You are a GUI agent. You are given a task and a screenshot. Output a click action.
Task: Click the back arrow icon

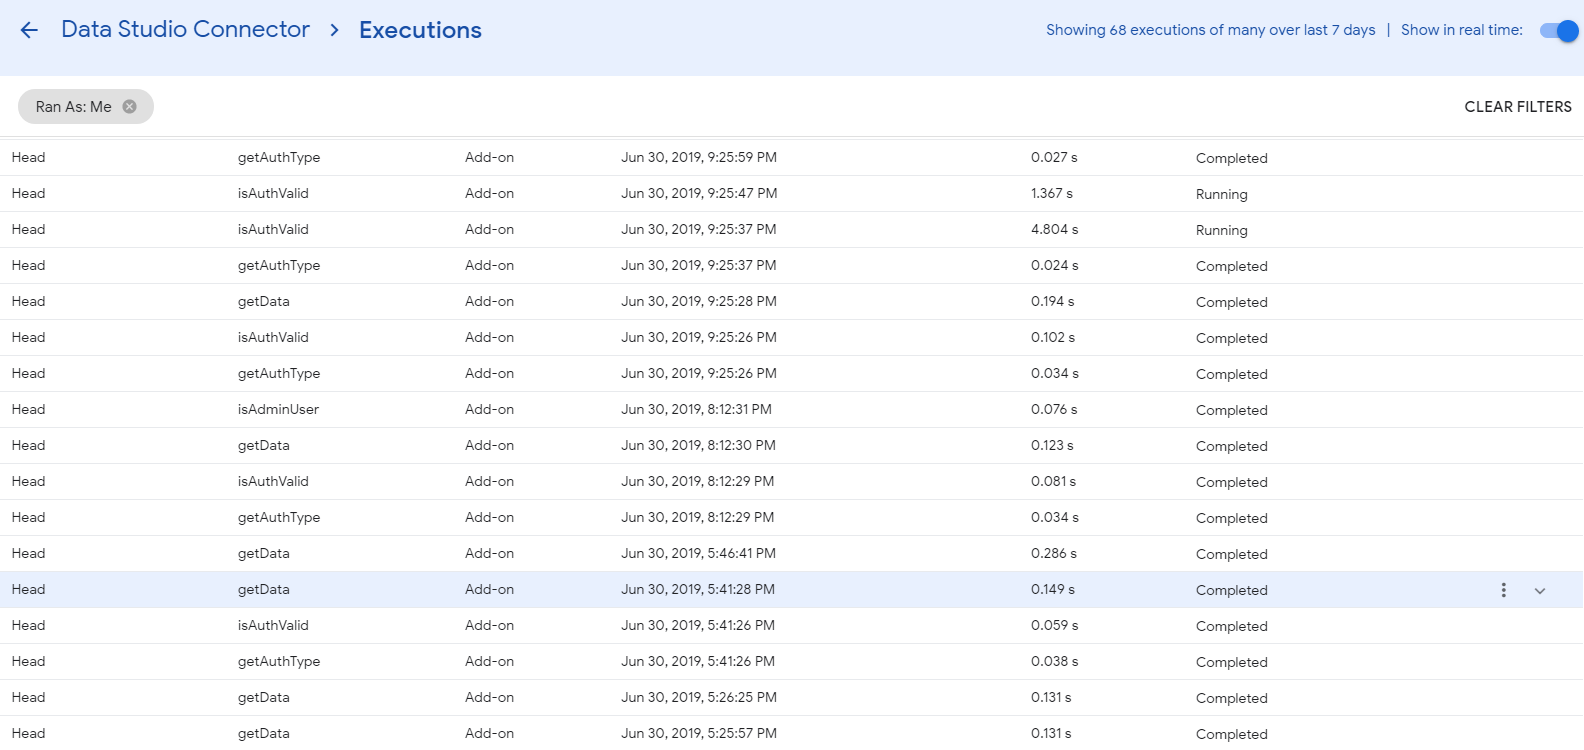coord(29,30)
